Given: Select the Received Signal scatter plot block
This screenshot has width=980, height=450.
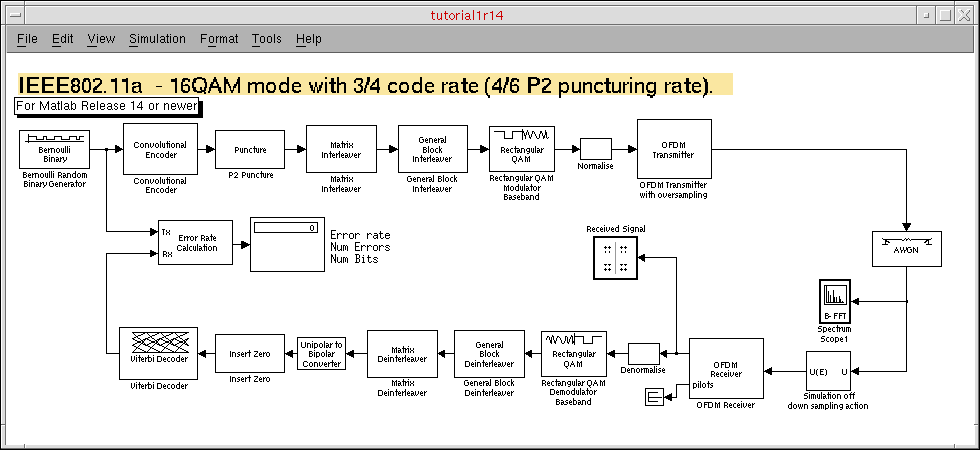Looking at the screenshot, I should click(x=616, y=258).
